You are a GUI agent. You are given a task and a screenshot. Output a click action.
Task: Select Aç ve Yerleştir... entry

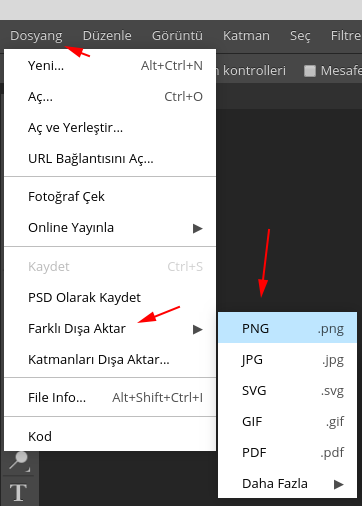(x=110, y=128)
